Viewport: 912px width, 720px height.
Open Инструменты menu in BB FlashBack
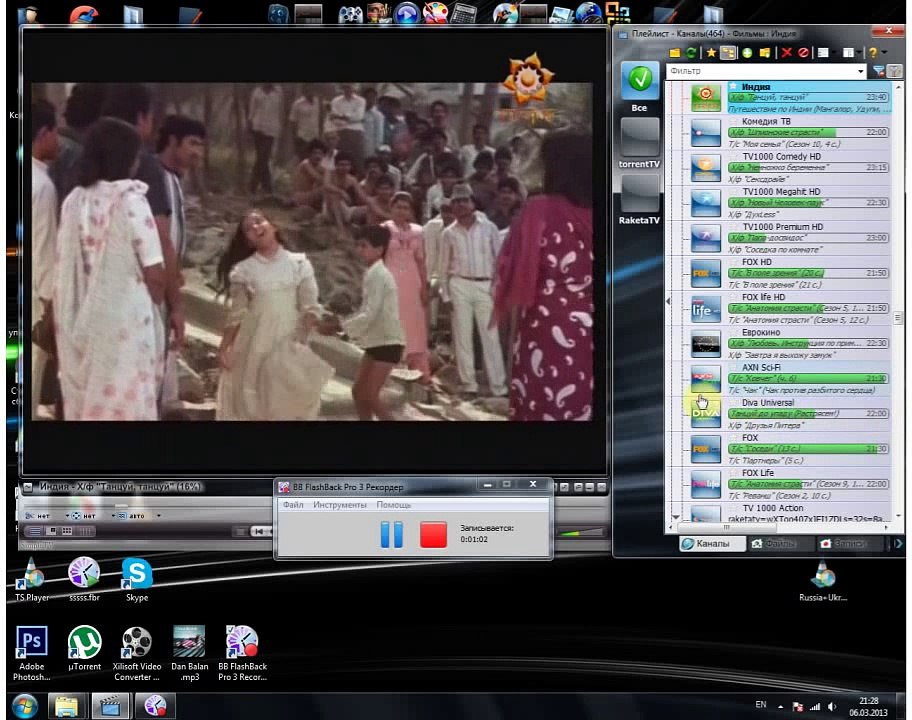[x=340, y=505]
